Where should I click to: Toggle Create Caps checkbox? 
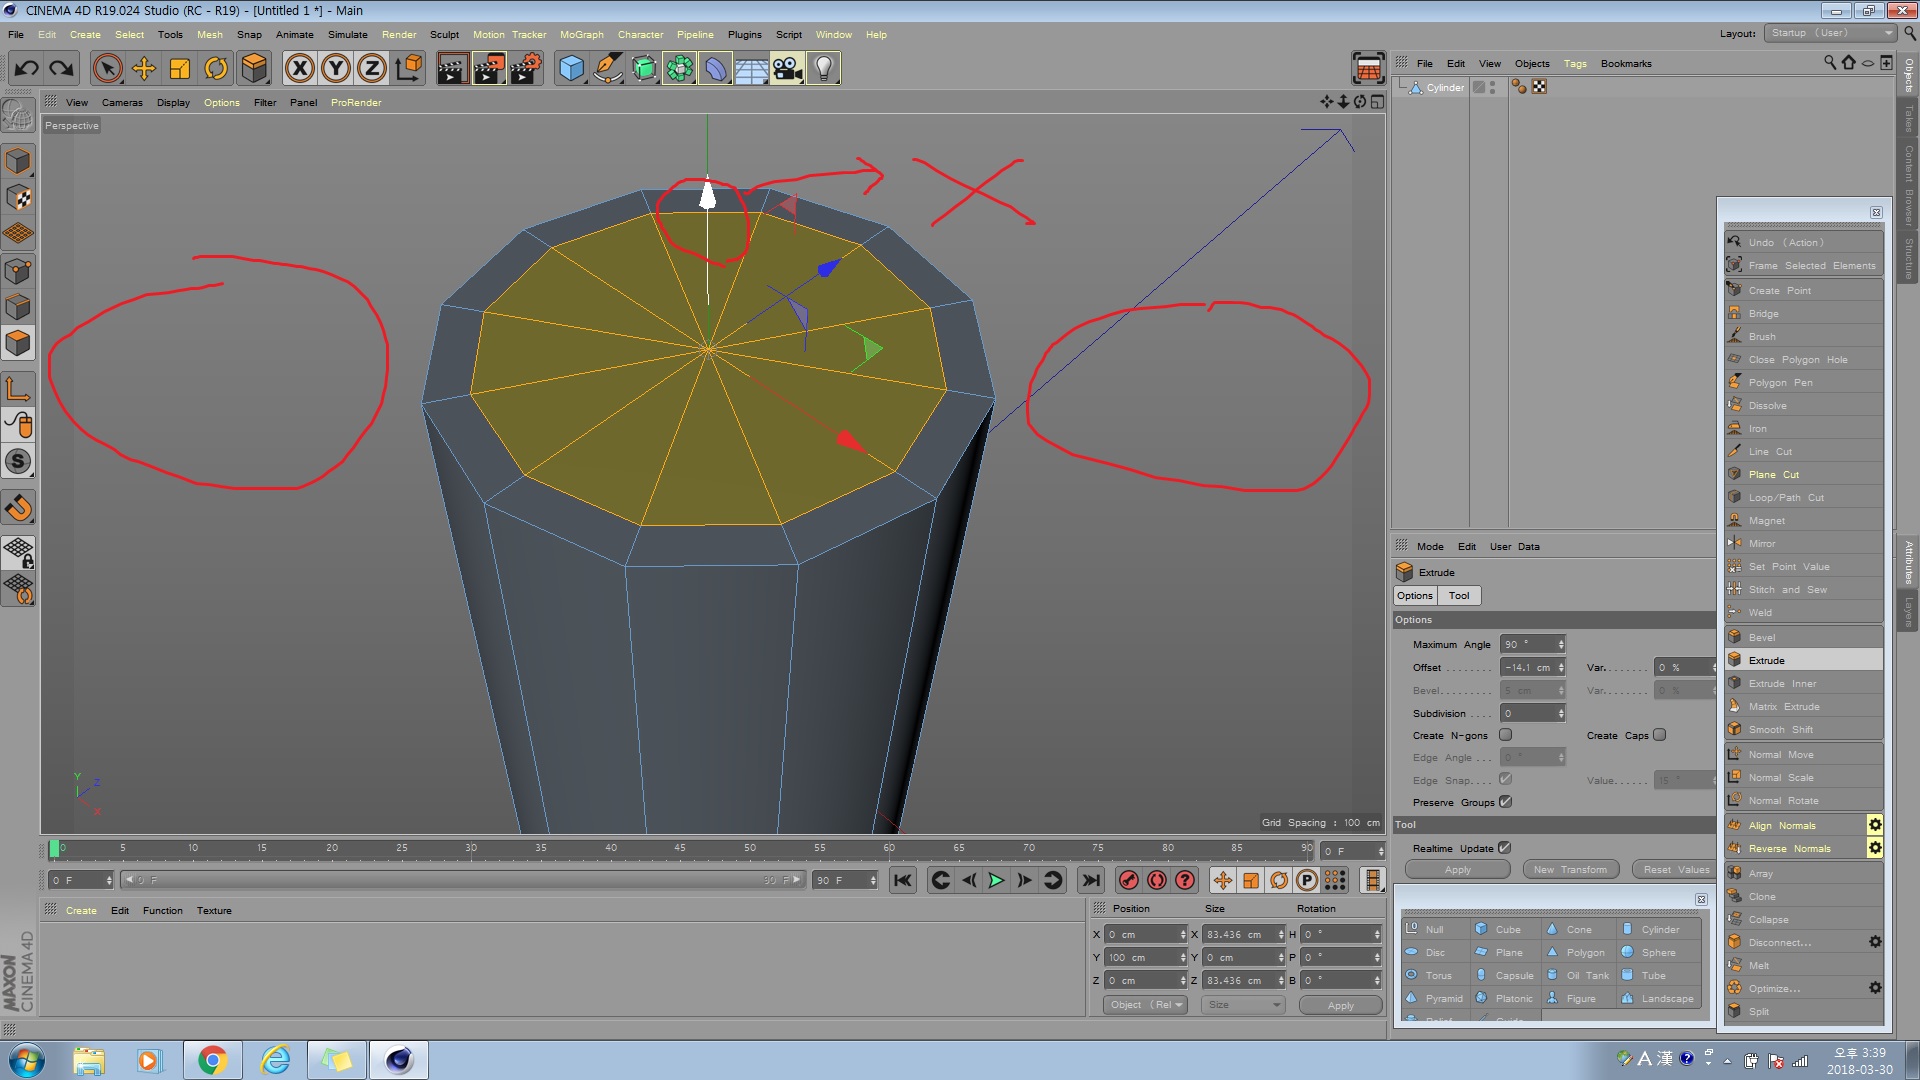coord(1660,733)
